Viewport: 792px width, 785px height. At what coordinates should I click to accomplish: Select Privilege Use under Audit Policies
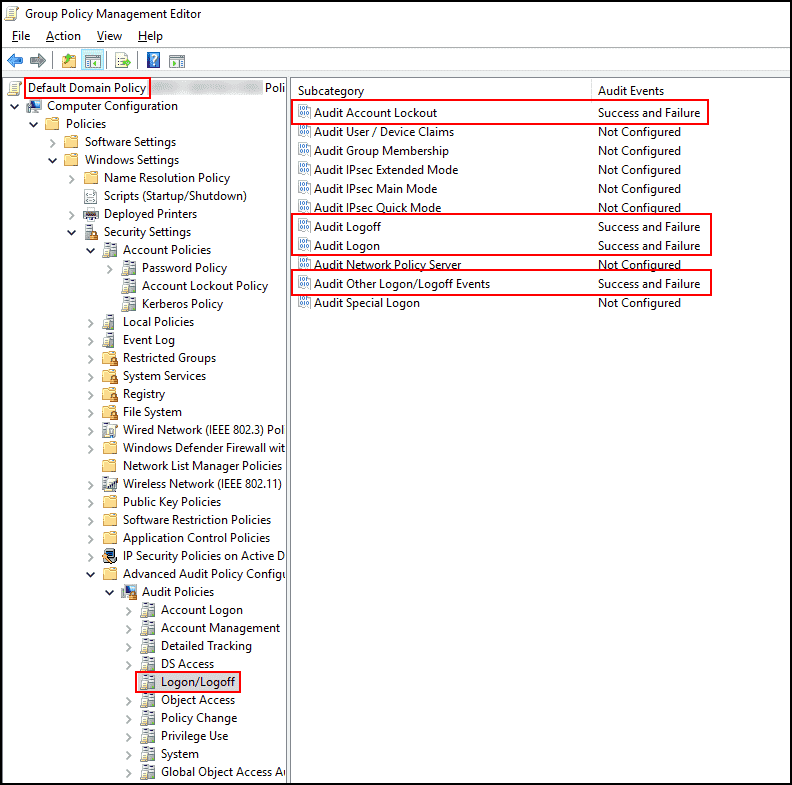[194, 737]
